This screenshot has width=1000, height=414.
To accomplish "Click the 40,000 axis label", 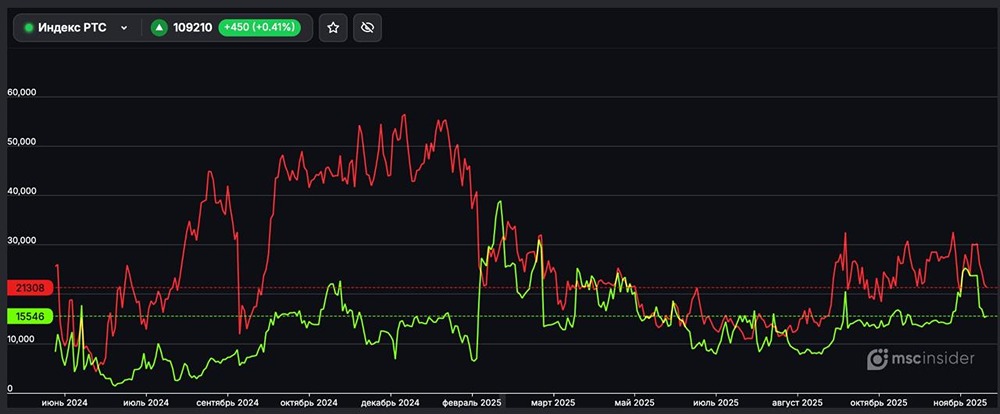I will [x=22, y=191].
